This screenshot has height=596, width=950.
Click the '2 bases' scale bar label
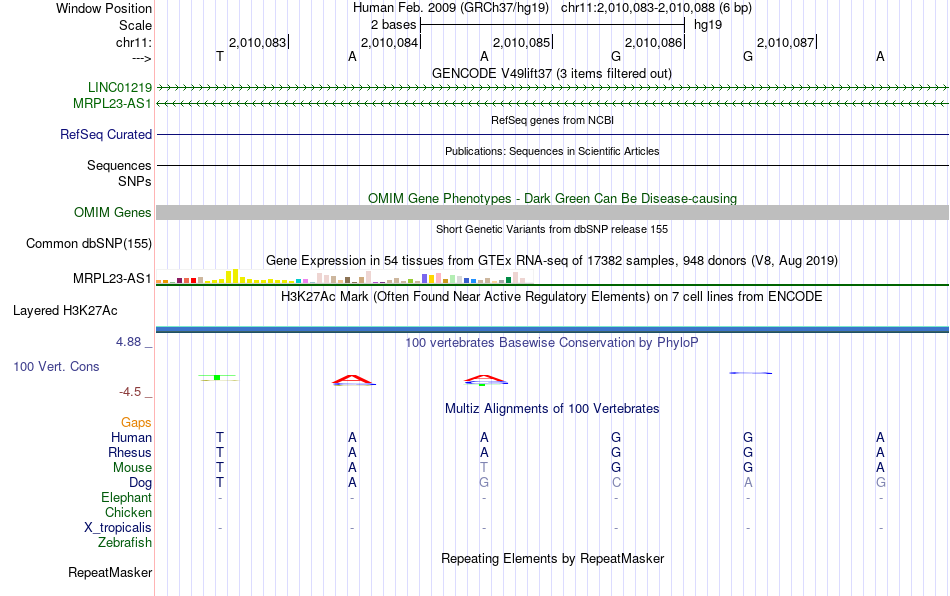click(394, 25)
